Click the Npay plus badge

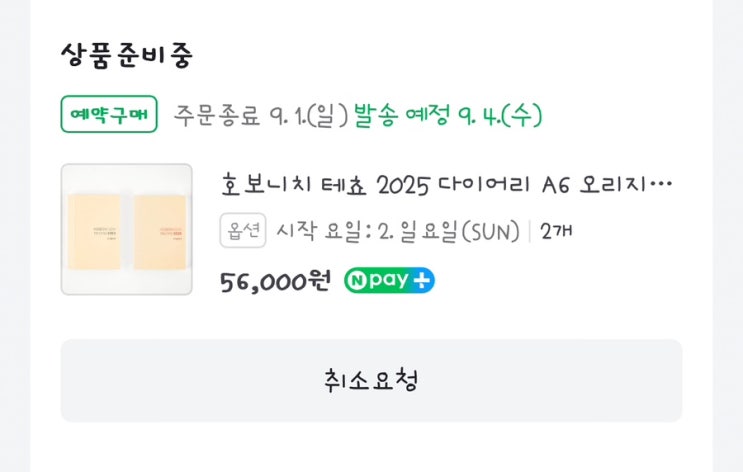(389, 281)
